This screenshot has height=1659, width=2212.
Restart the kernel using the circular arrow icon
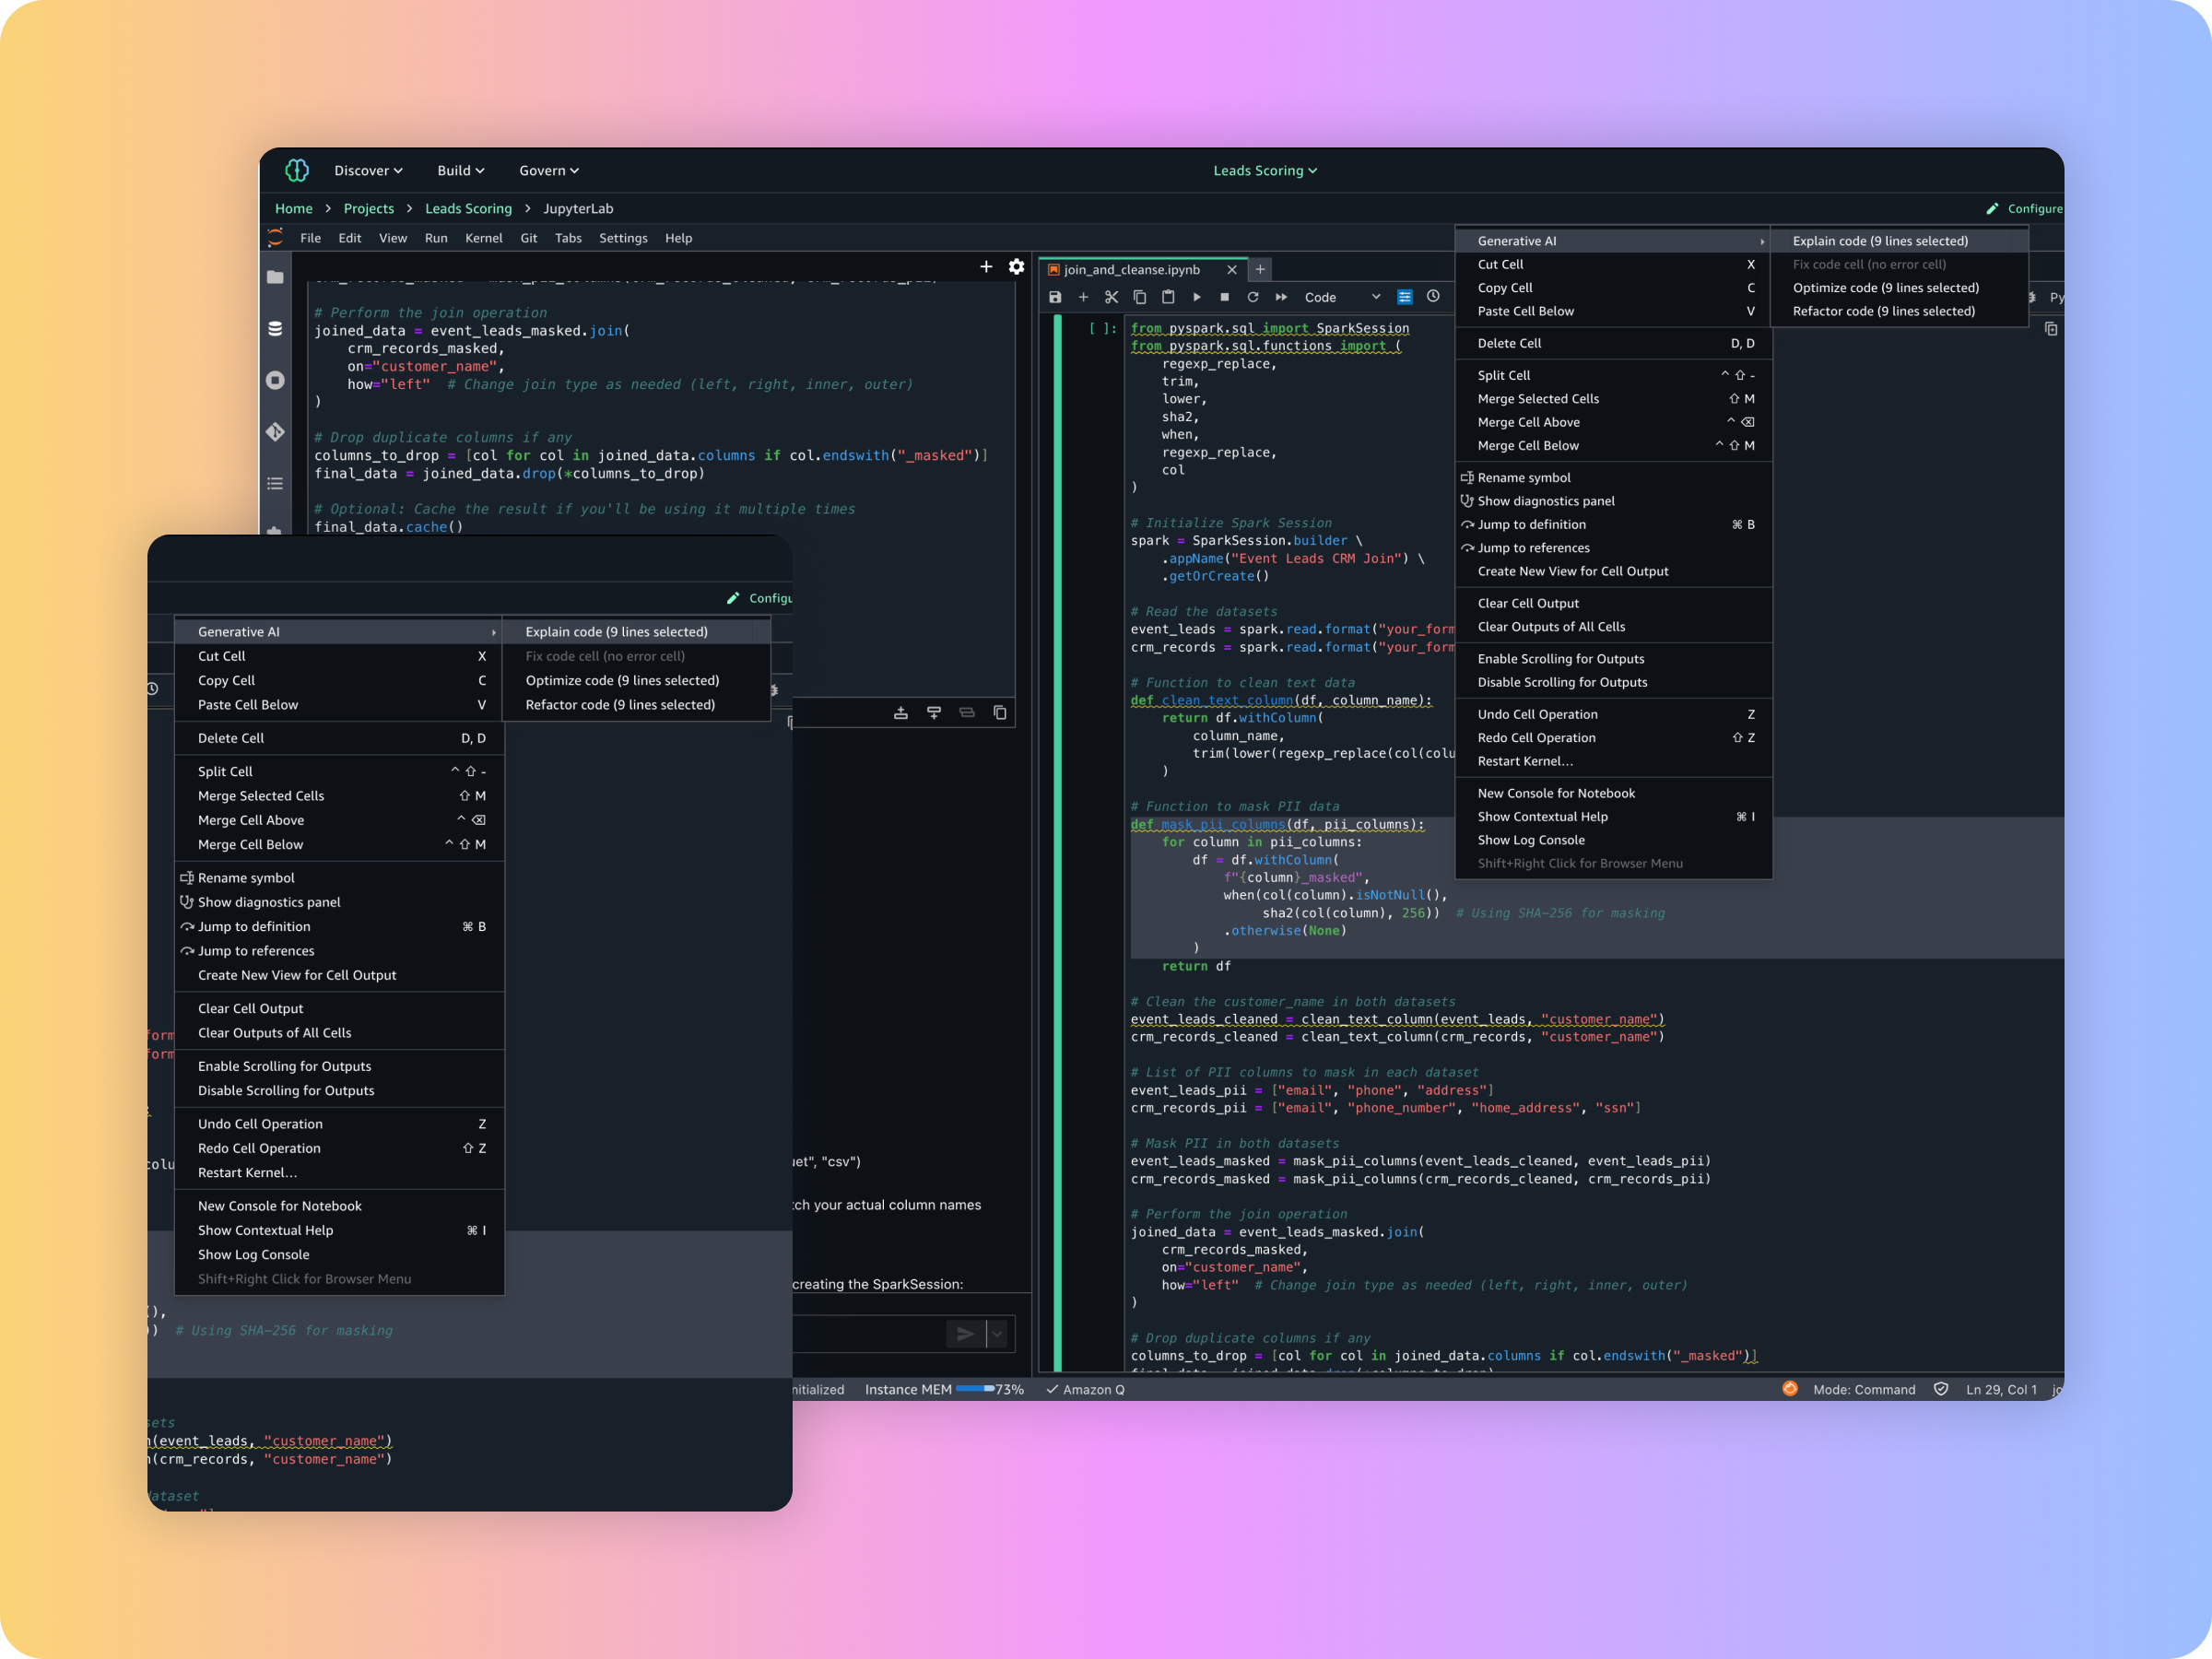[1252, 297]
